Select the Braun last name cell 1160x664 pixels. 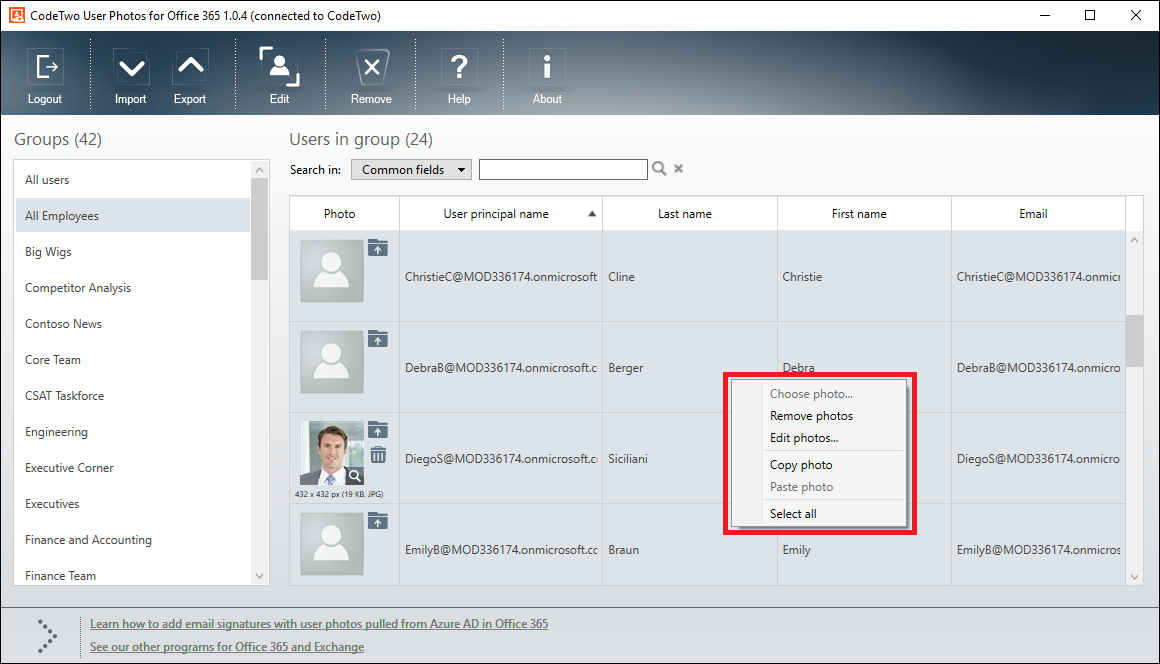(x=689, y=545)
